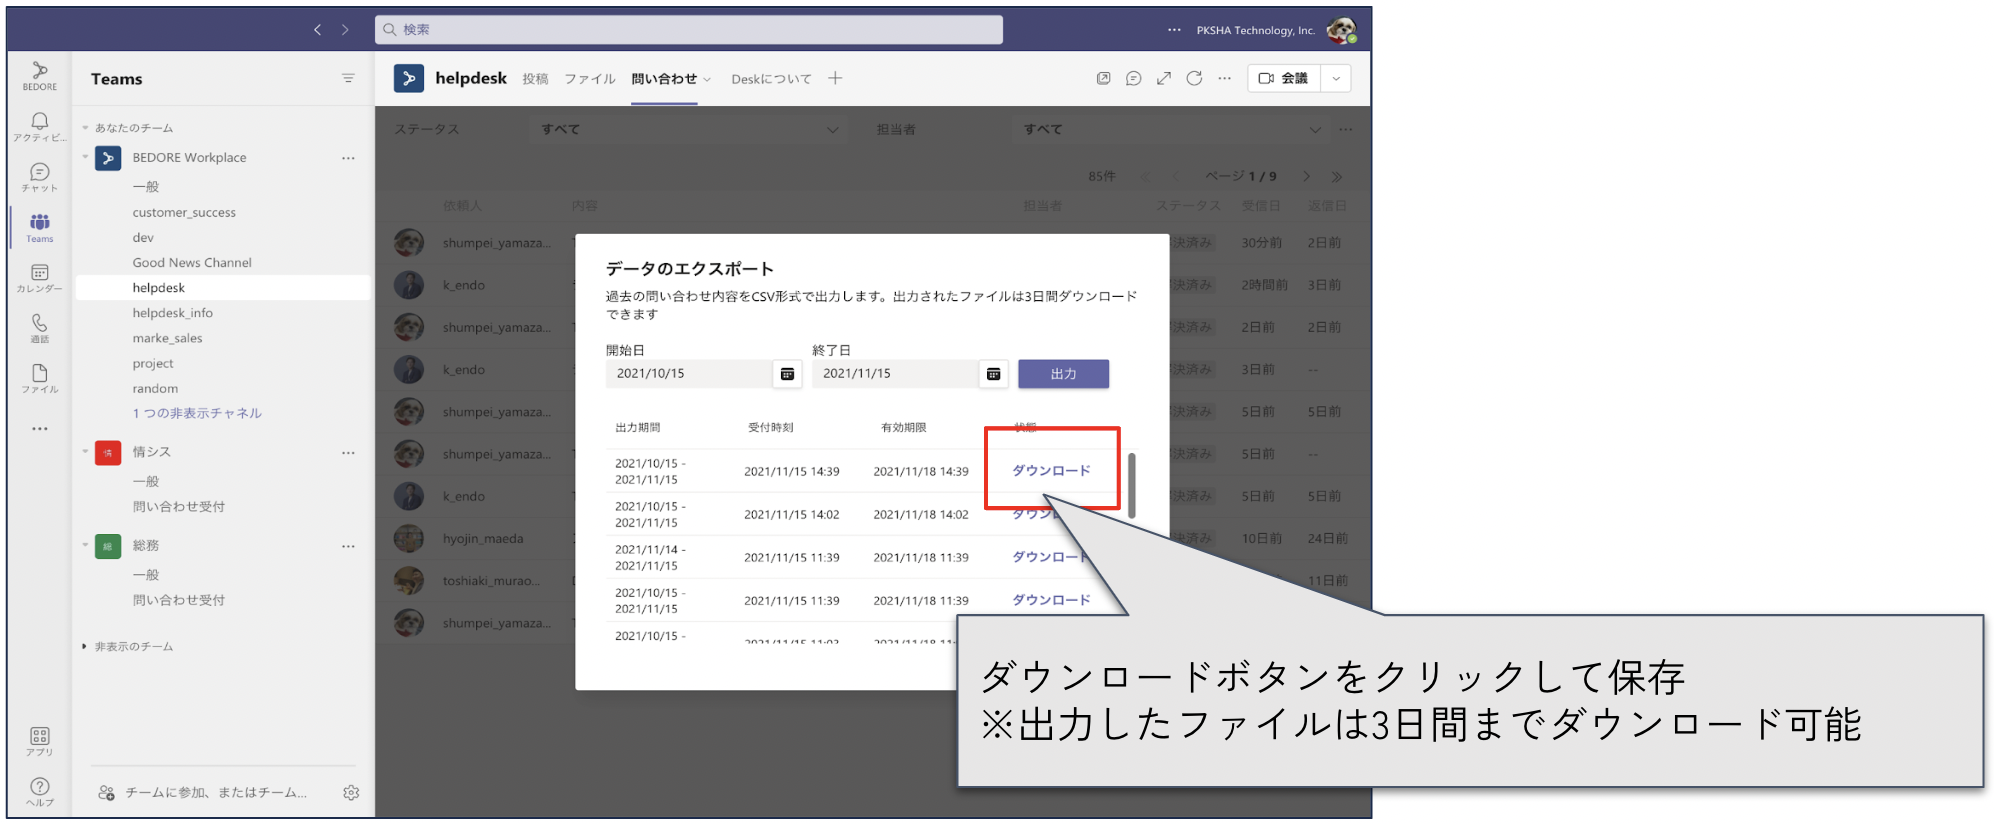The image size is (1994, 824).
Task: Click the Teams list filter icon
Action: (x=348, y=79)
